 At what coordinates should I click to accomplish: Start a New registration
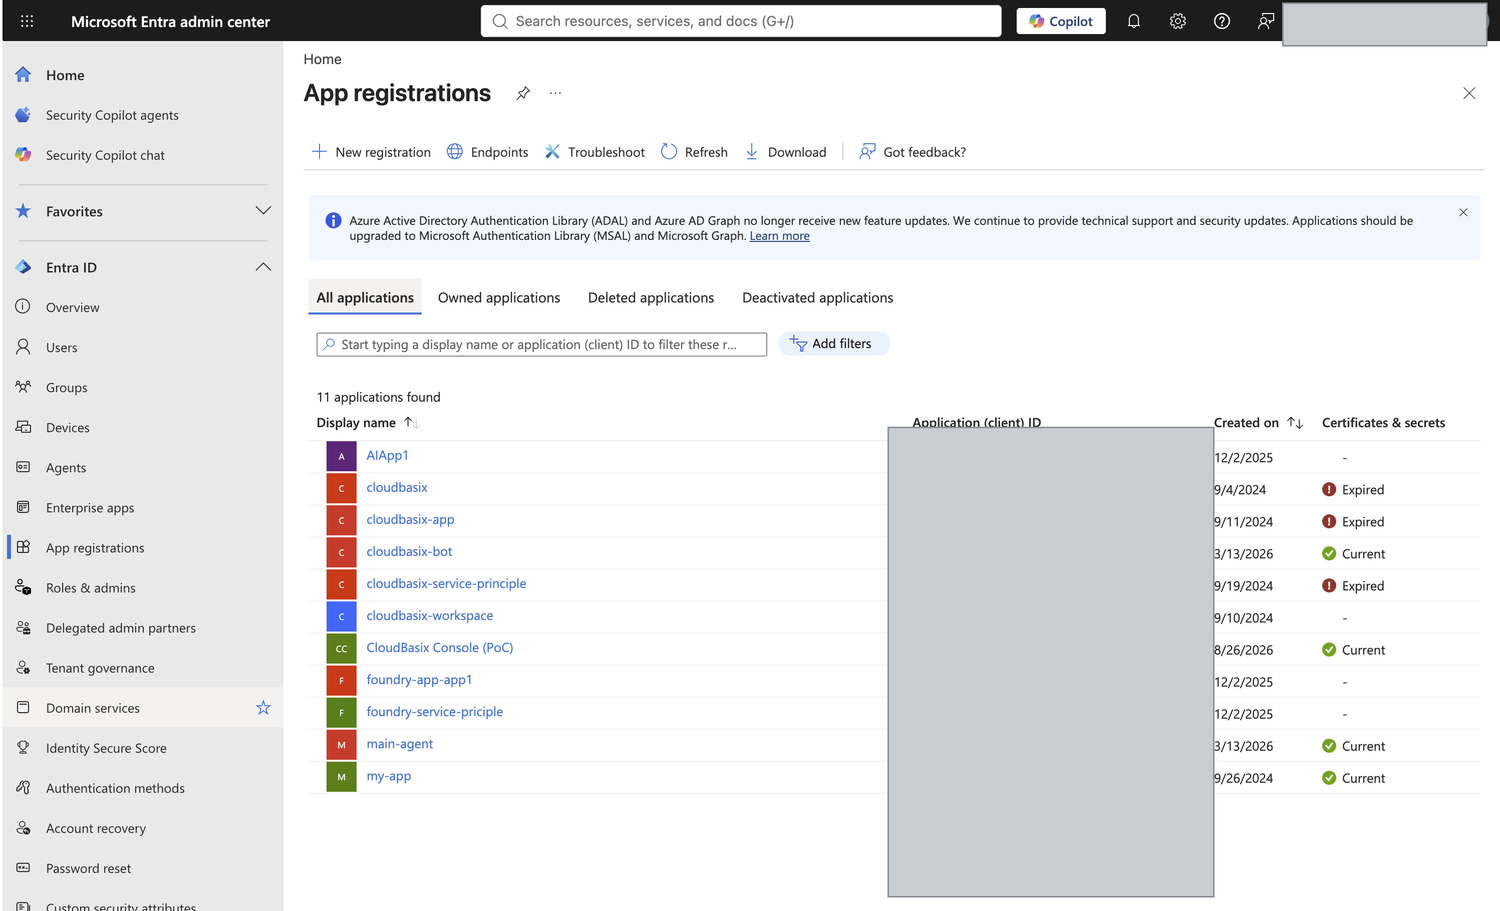[x=371, y=152]
